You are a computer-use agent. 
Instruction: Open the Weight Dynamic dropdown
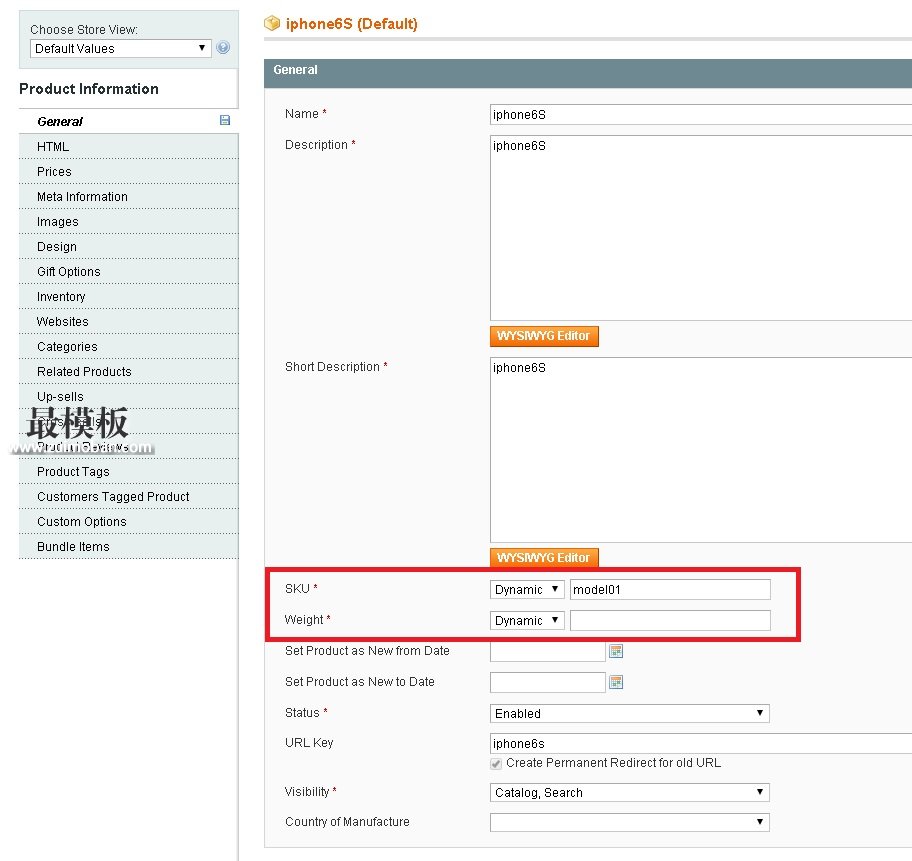pyautogui.click(x=527, y=620)
